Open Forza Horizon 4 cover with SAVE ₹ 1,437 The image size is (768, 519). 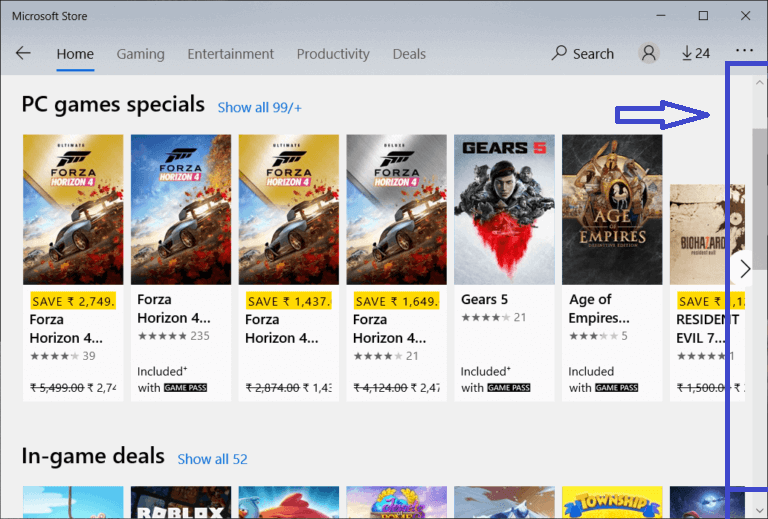click(288, 210)
